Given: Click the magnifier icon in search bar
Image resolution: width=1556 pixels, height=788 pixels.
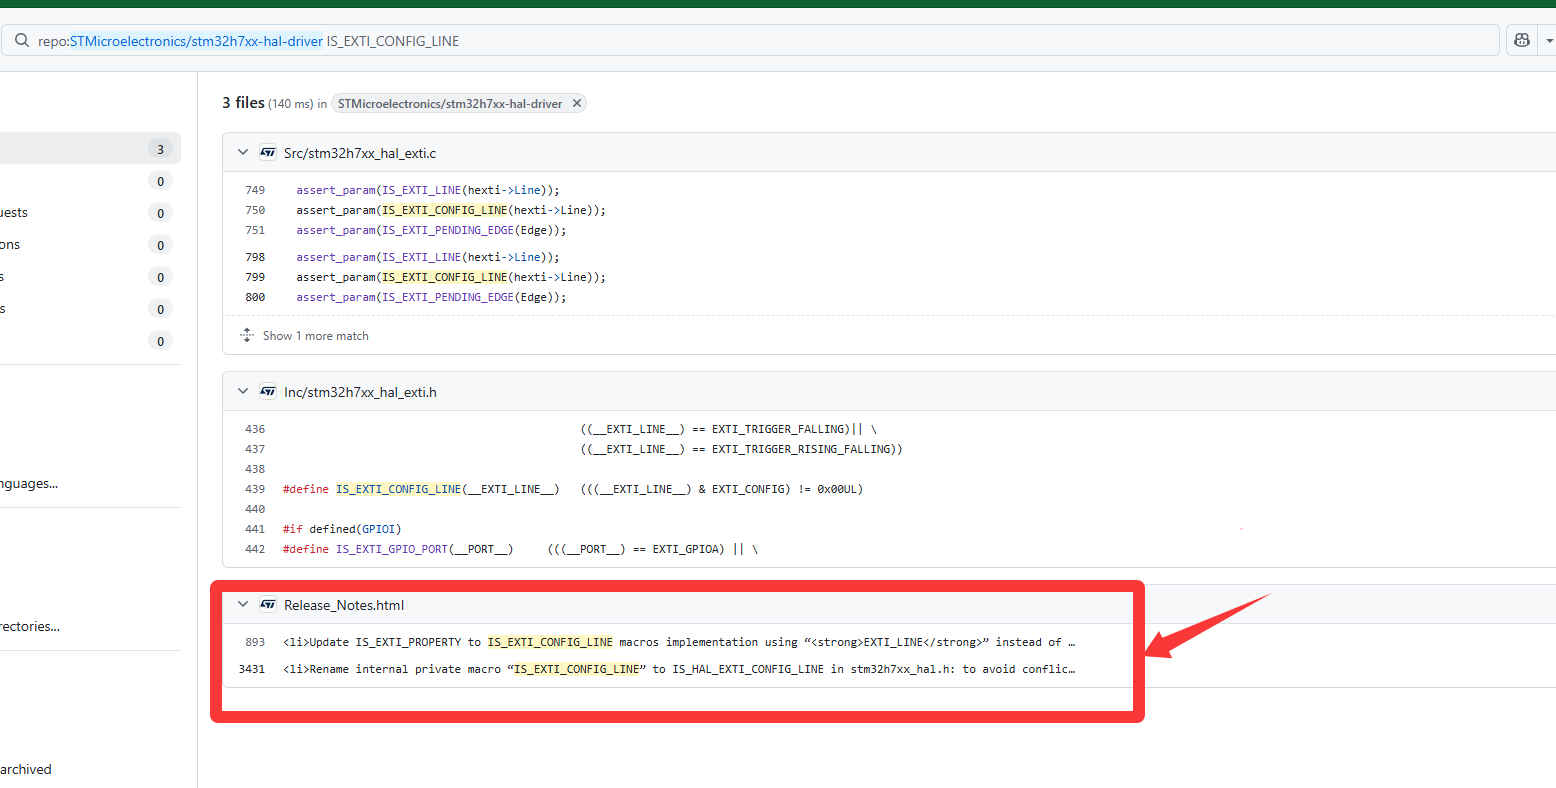Looking at the screenshot, I should point(22,41).
